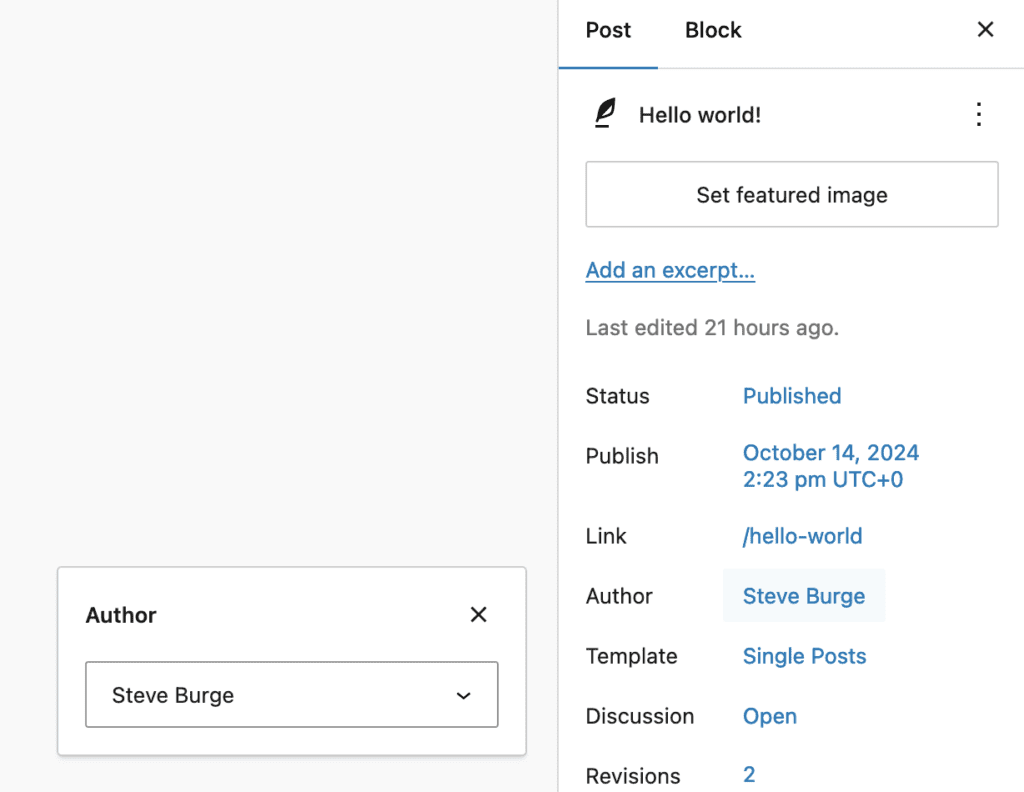Screen dimensions: 1024x792
Task: Click the Hello world! post title text
Action: [699, 114]
